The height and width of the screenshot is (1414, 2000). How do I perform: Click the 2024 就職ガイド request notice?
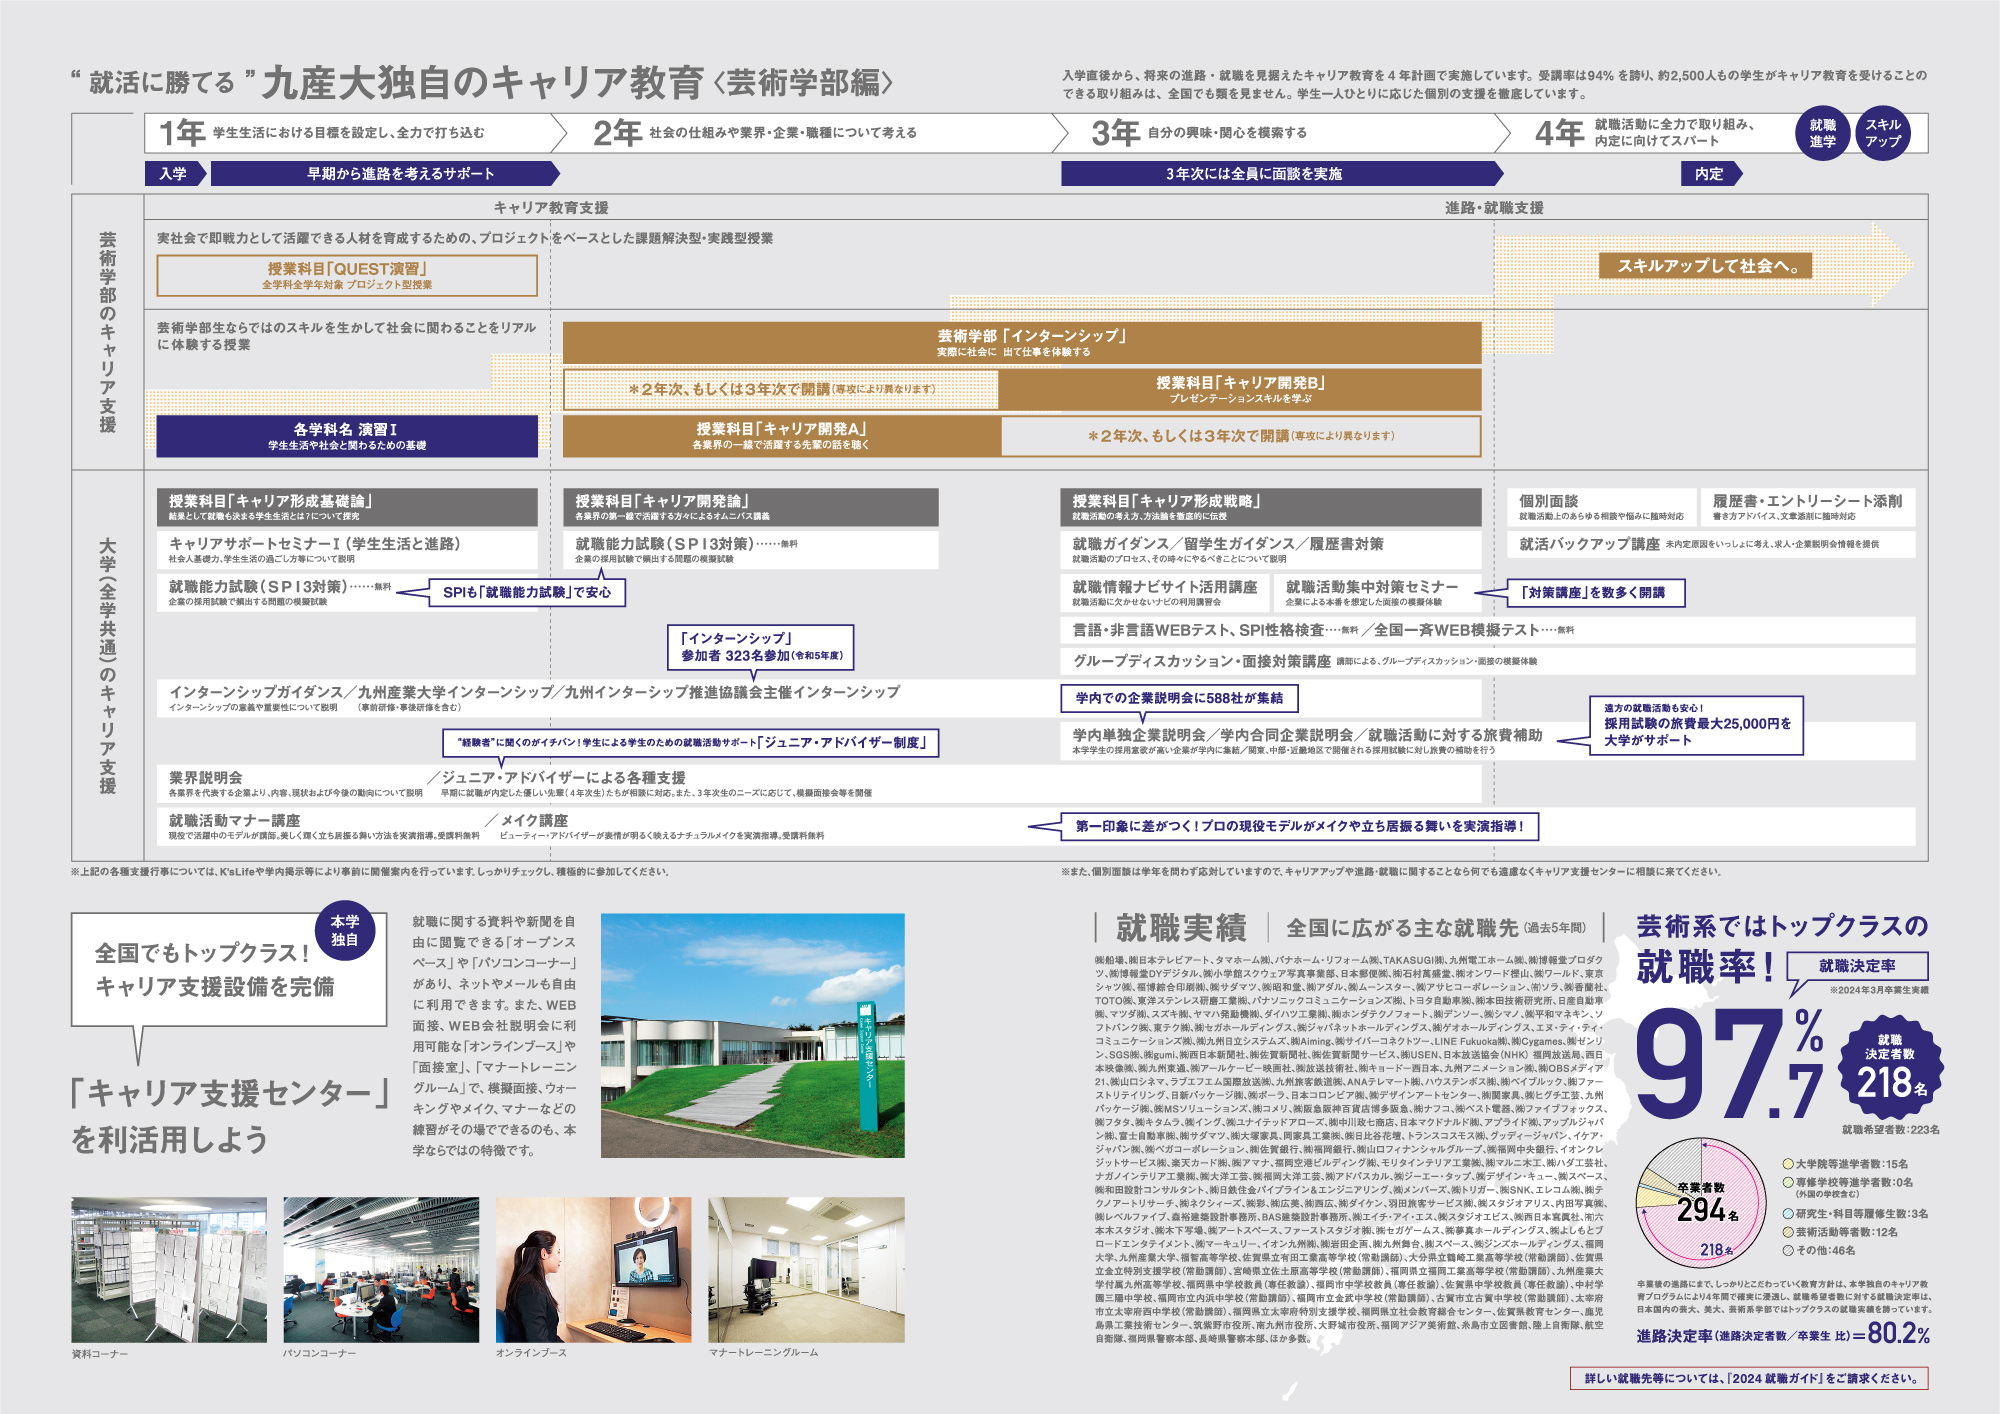coord(1749,1378)
